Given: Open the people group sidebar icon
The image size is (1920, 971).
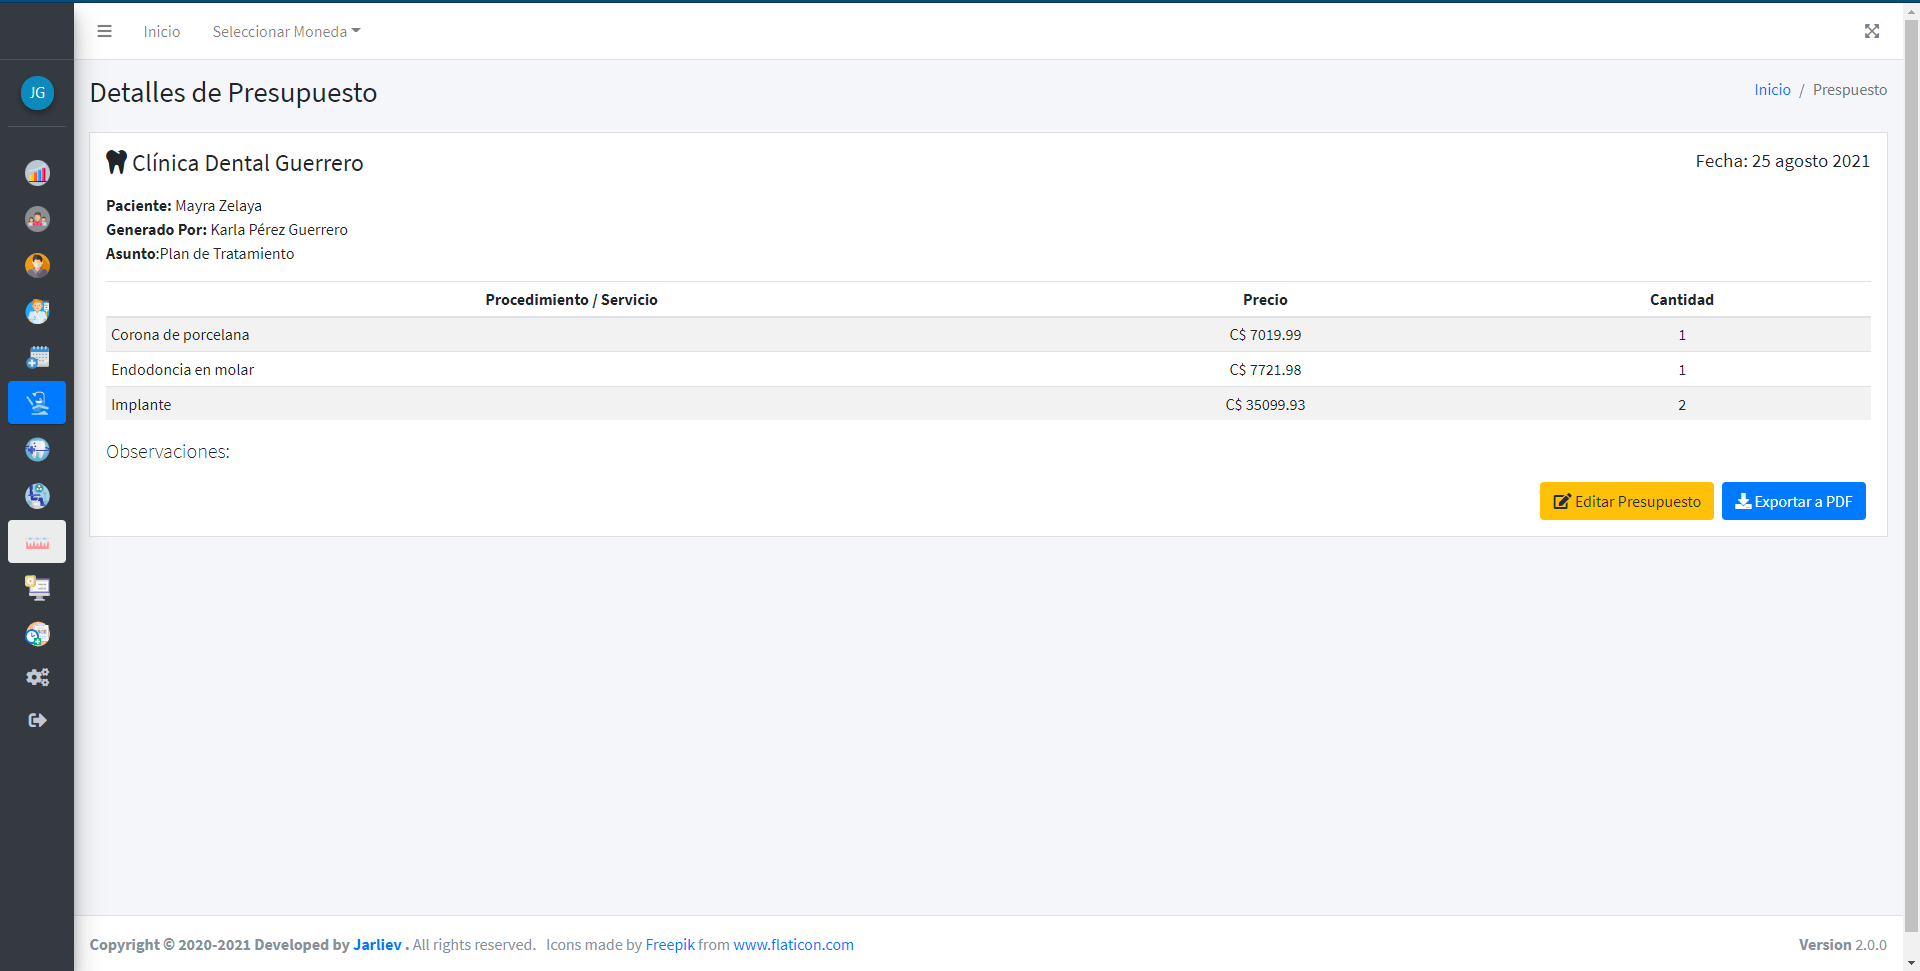Looking at the screenshot, I should (37, 219).
